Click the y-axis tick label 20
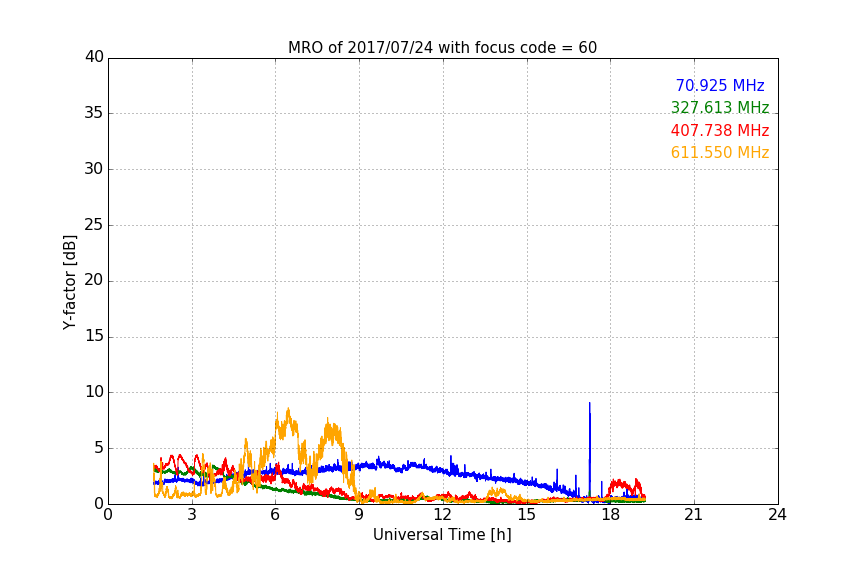Viewport: 864px width, 576px height. [94, 280]
